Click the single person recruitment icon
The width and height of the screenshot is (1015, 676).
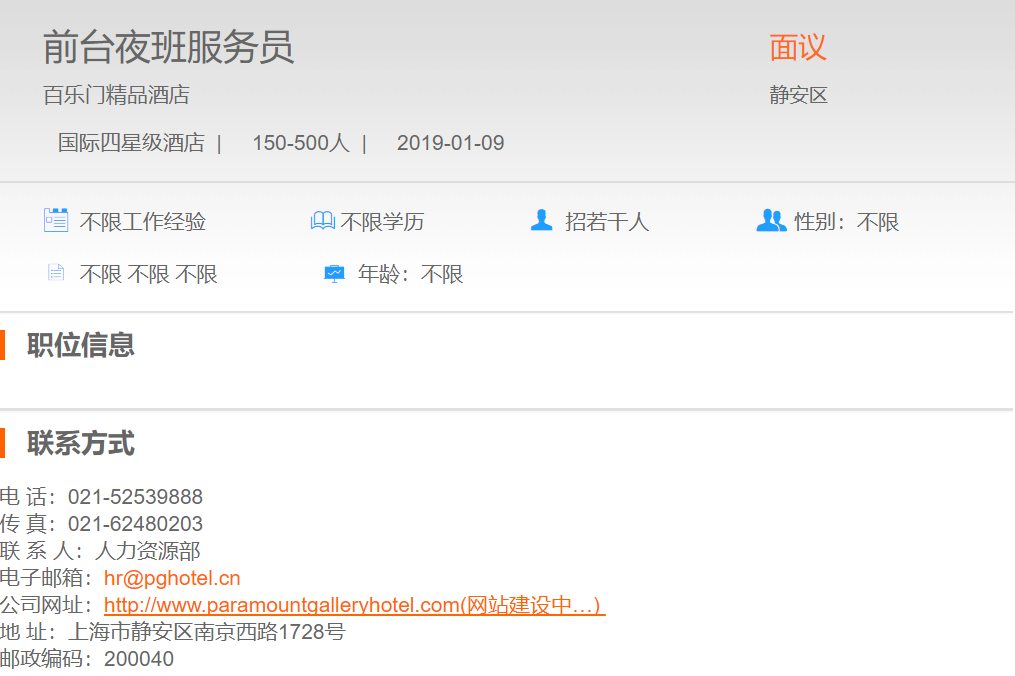point(541,220)
